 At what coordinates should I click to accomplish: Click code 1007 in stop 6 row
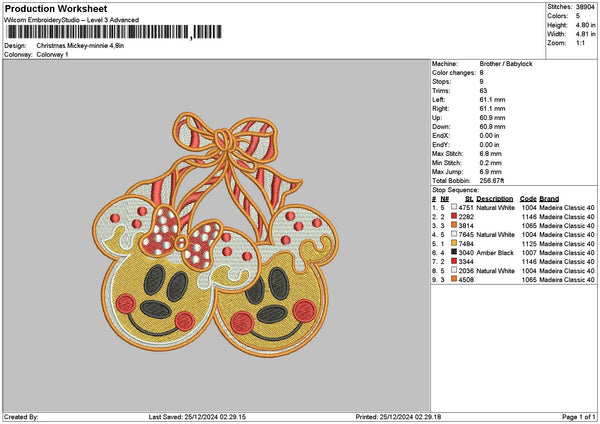pos(529,253)
